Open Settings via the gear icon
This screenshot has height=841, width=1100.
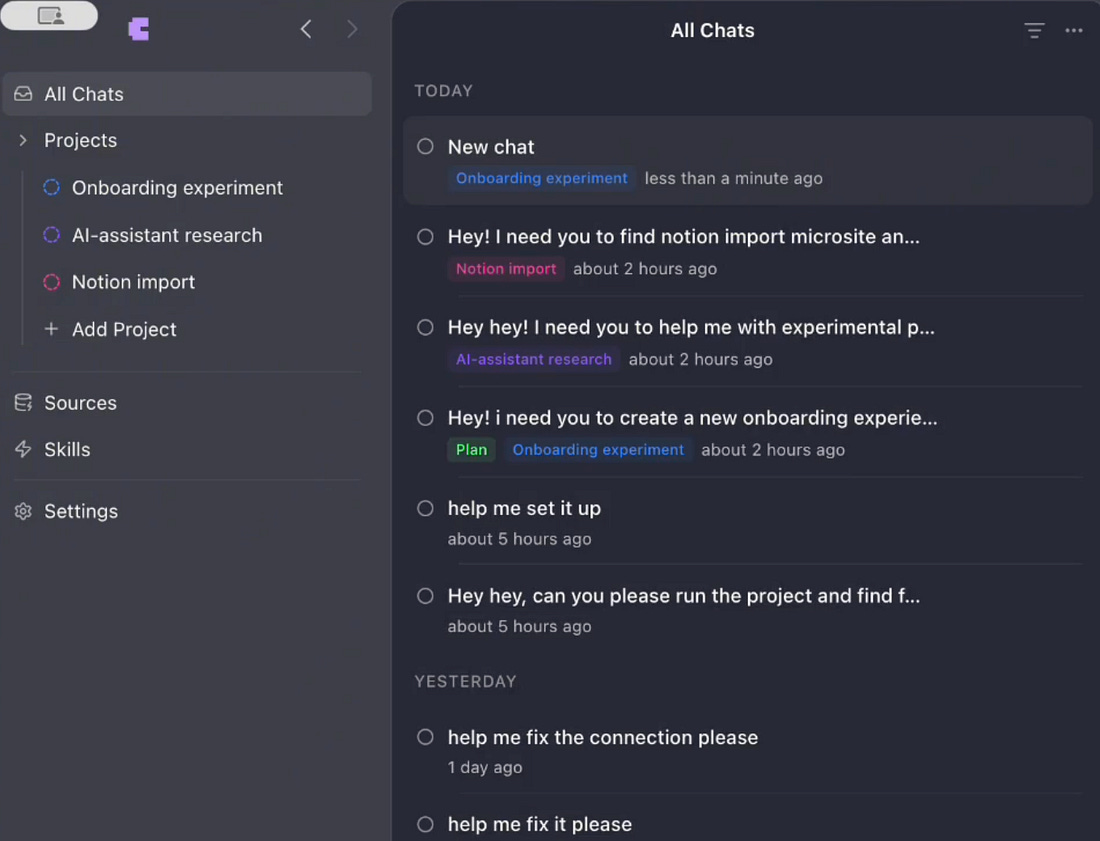(x=23, y=511)
